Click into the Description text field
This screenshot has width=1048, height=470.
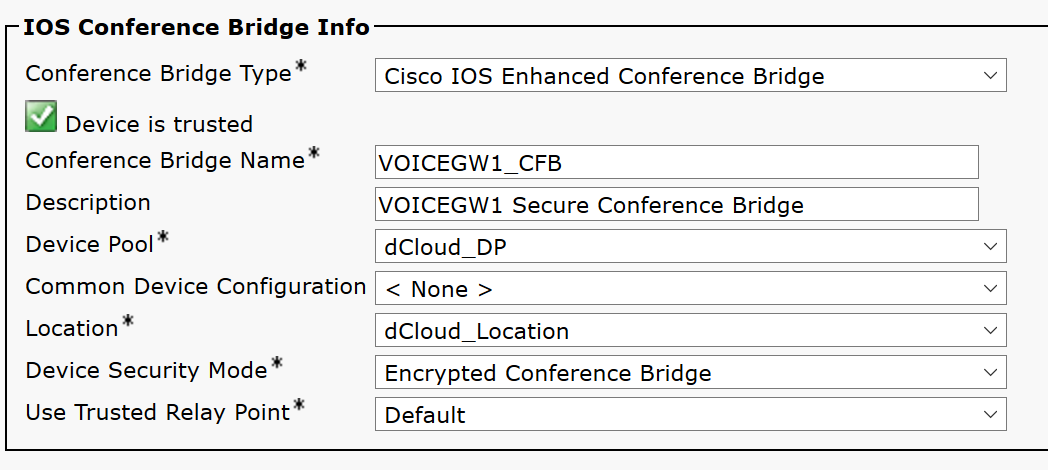[676, 205]
